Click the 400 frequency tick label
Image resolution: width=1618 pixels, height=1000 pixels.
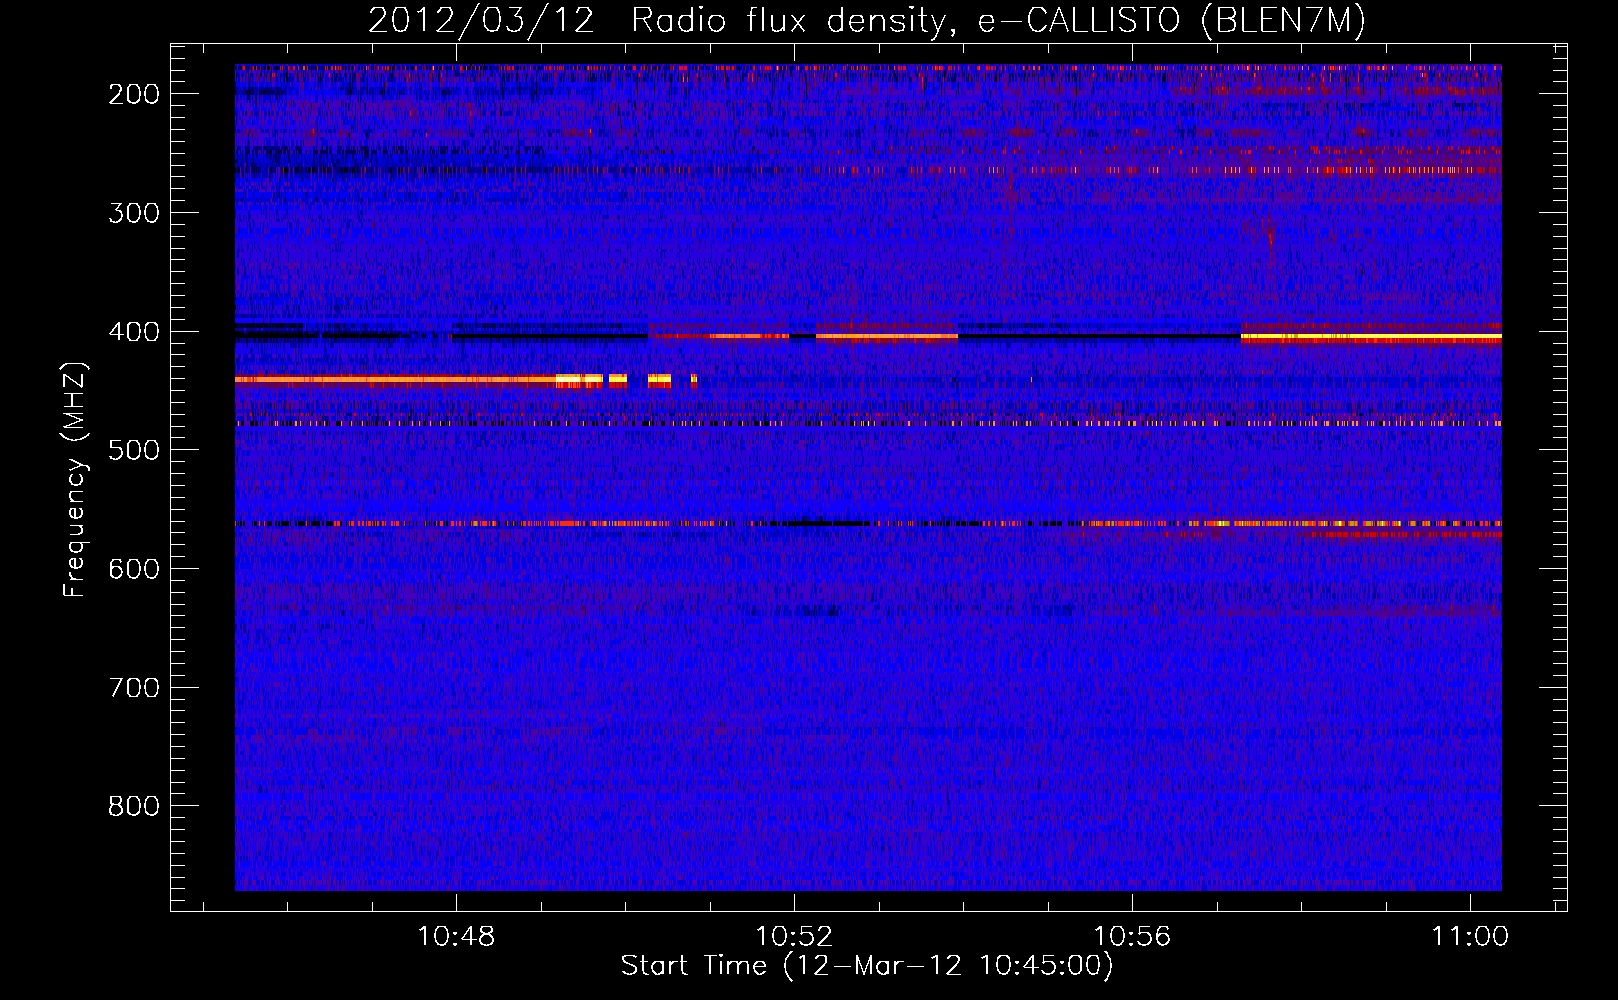pos(134,332)
